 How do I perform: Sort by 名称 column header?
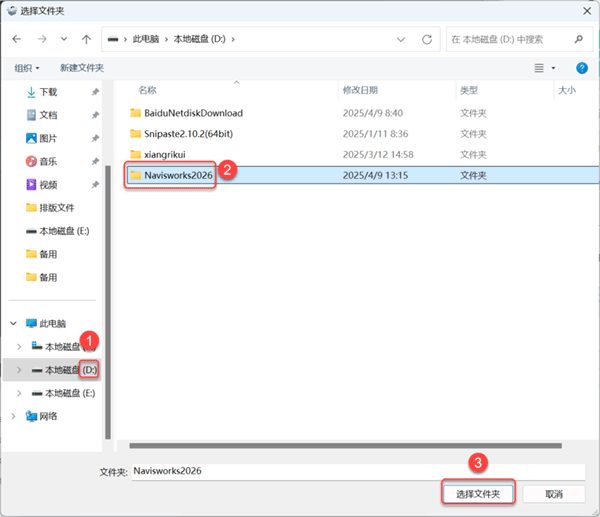[x=147, y=90]
